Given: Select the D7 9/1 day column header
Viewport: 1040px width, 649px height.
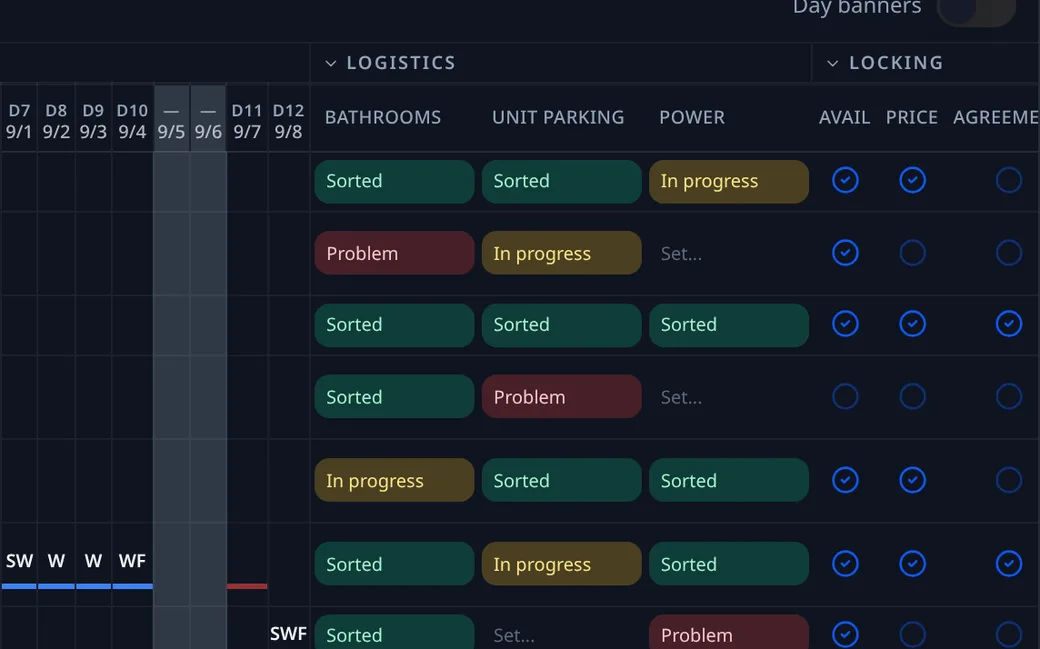Looking at the screenshot, I should (x=19, y=121).
